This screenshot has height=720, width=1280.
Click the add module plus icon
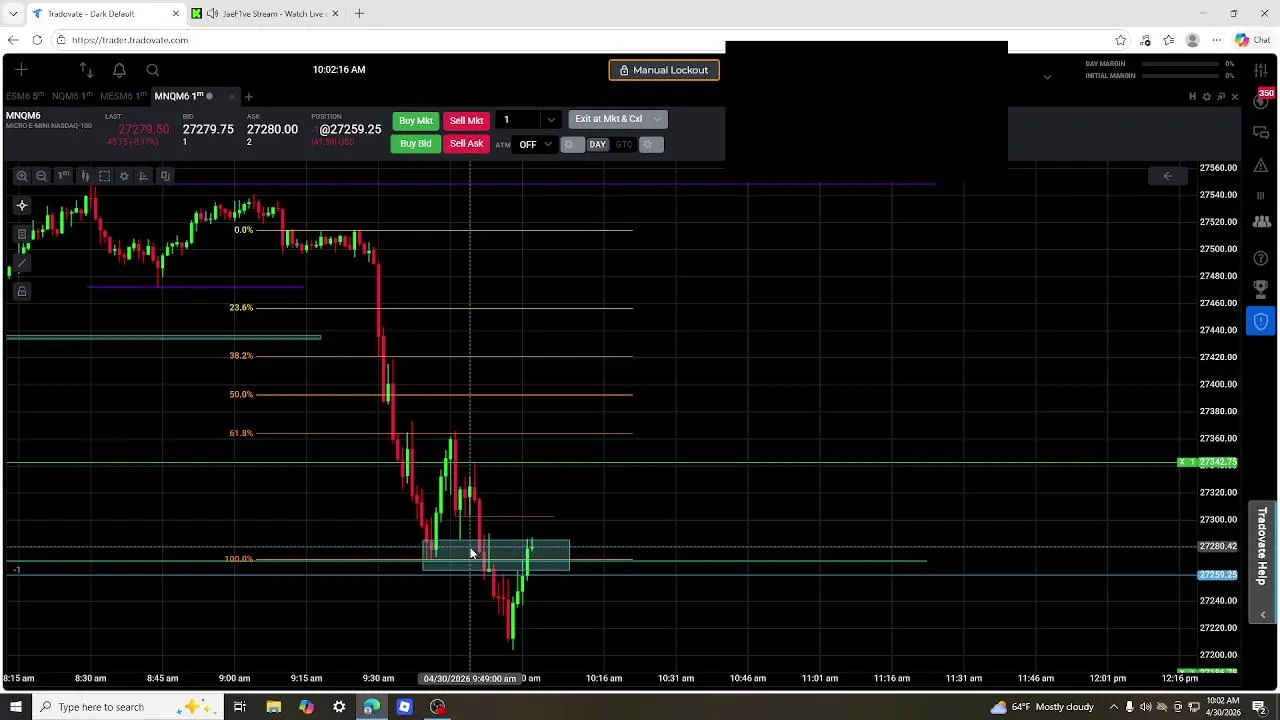(x=21, y=70)
